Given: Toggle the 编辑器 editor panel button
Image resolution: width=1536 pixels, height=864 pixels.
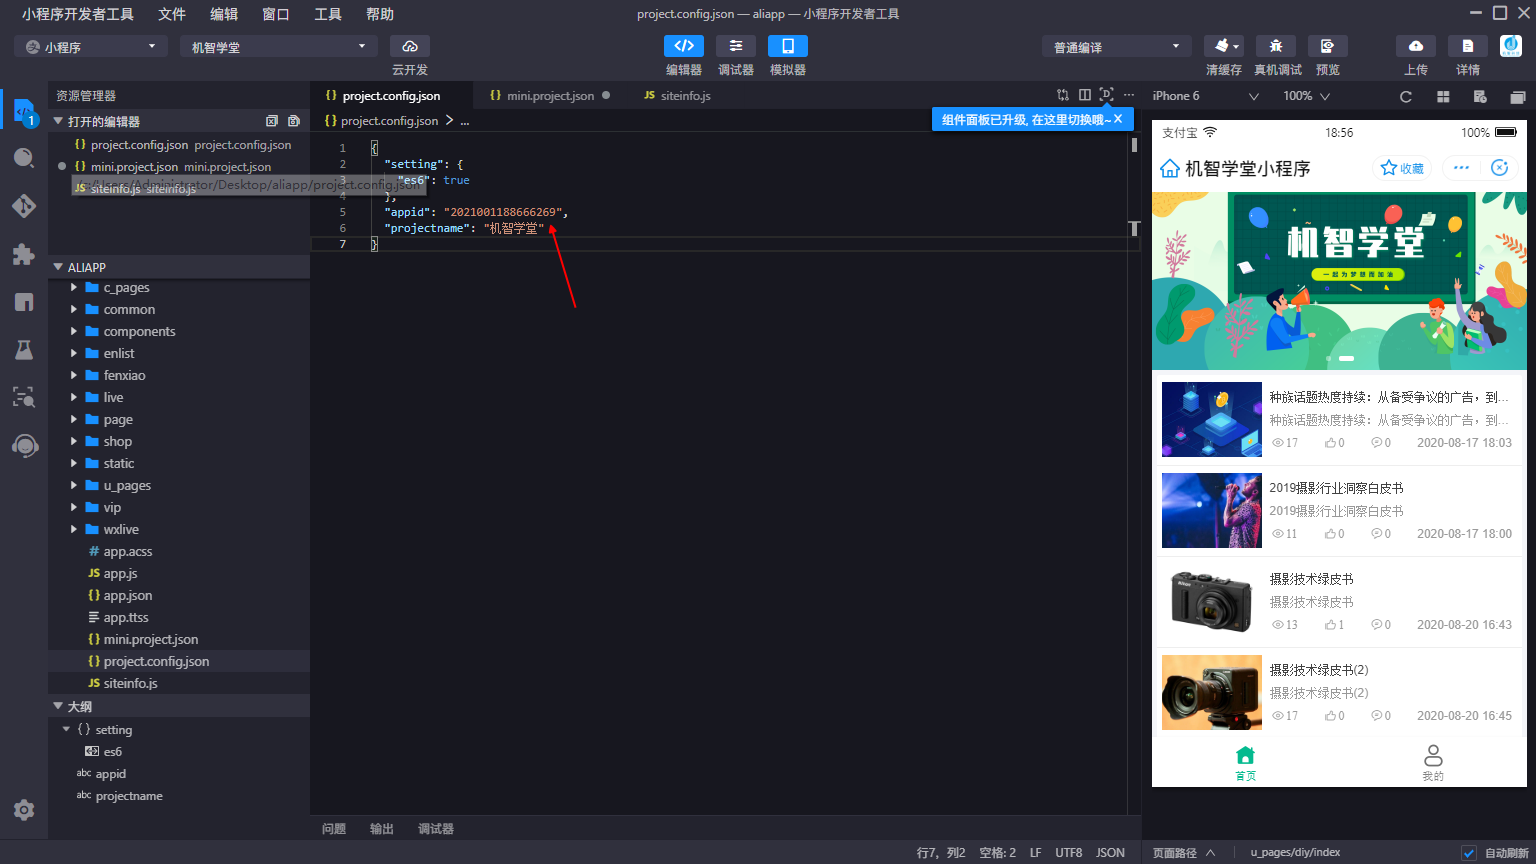Looking at the screenshot, I should [684, 46].
